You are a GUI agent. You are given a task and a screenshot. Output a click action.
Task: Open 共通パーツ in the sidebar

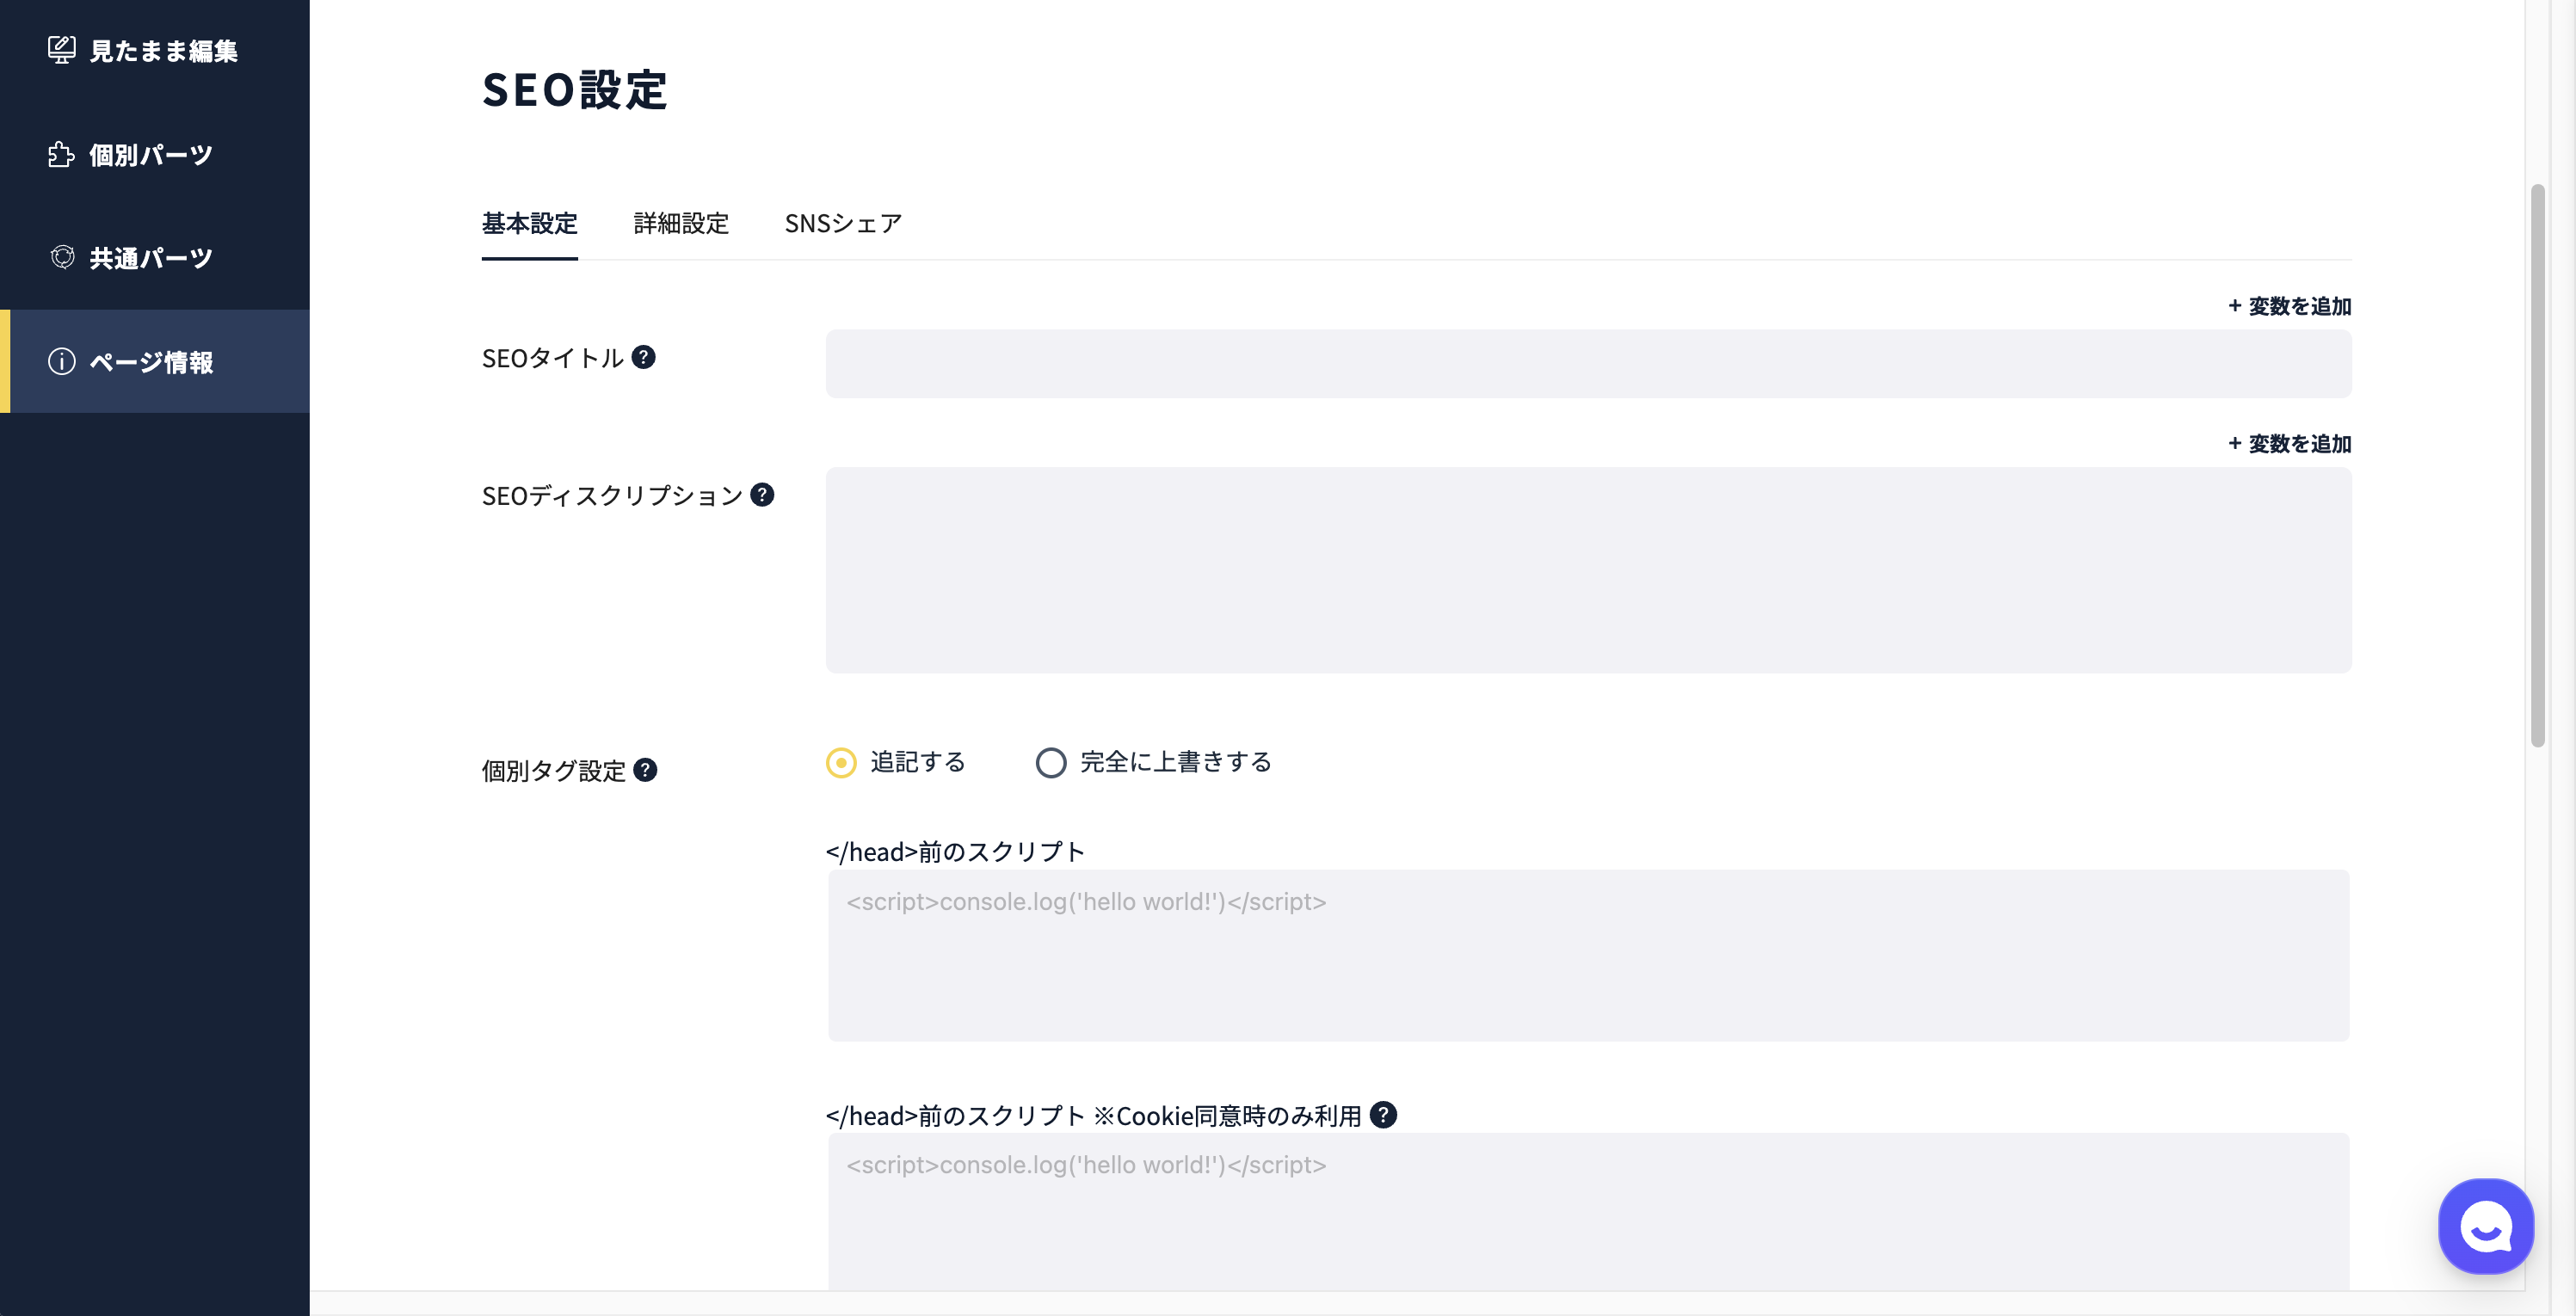pyautogui.click(x=155, y=257)
